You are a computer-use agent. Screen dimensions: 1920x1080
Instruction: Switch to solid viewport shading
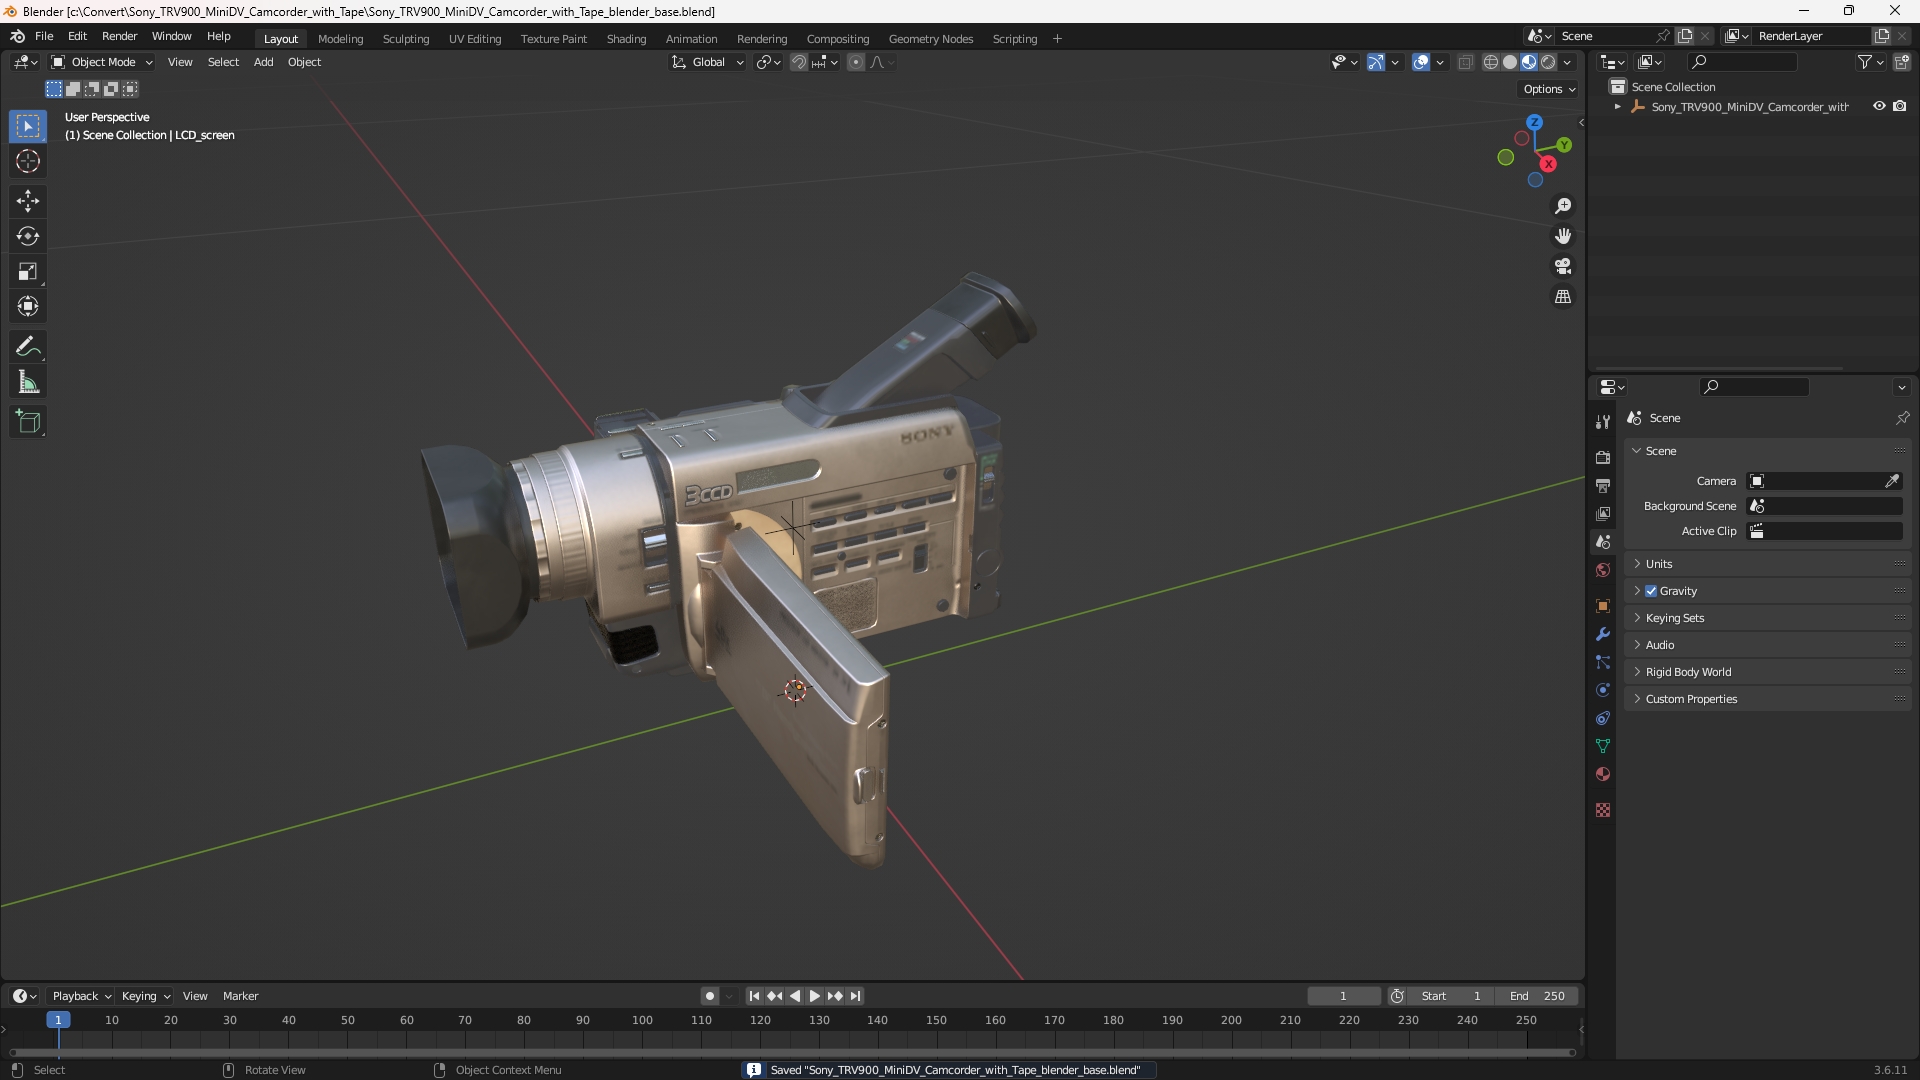pyautogui.click(x=1510, y=62)
